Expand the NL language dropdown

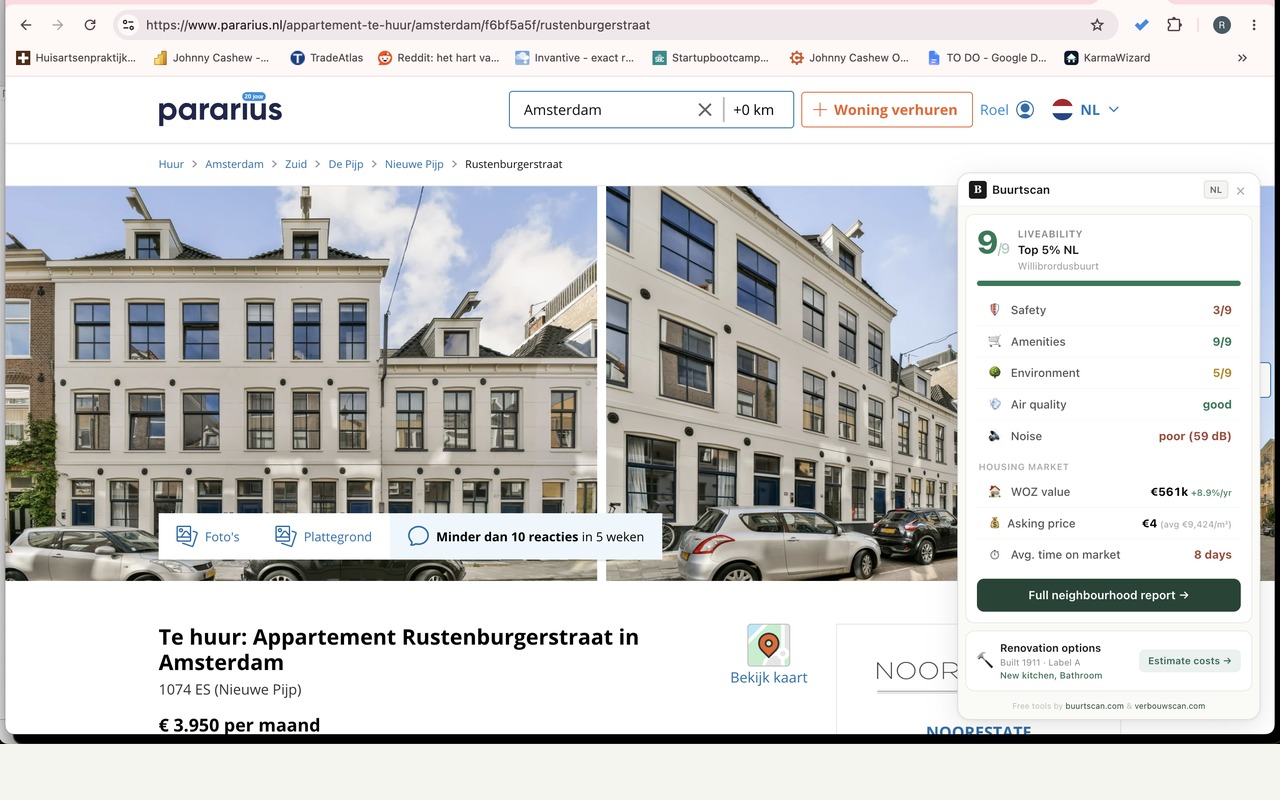pyautogui.click(x=1114, y=110)
